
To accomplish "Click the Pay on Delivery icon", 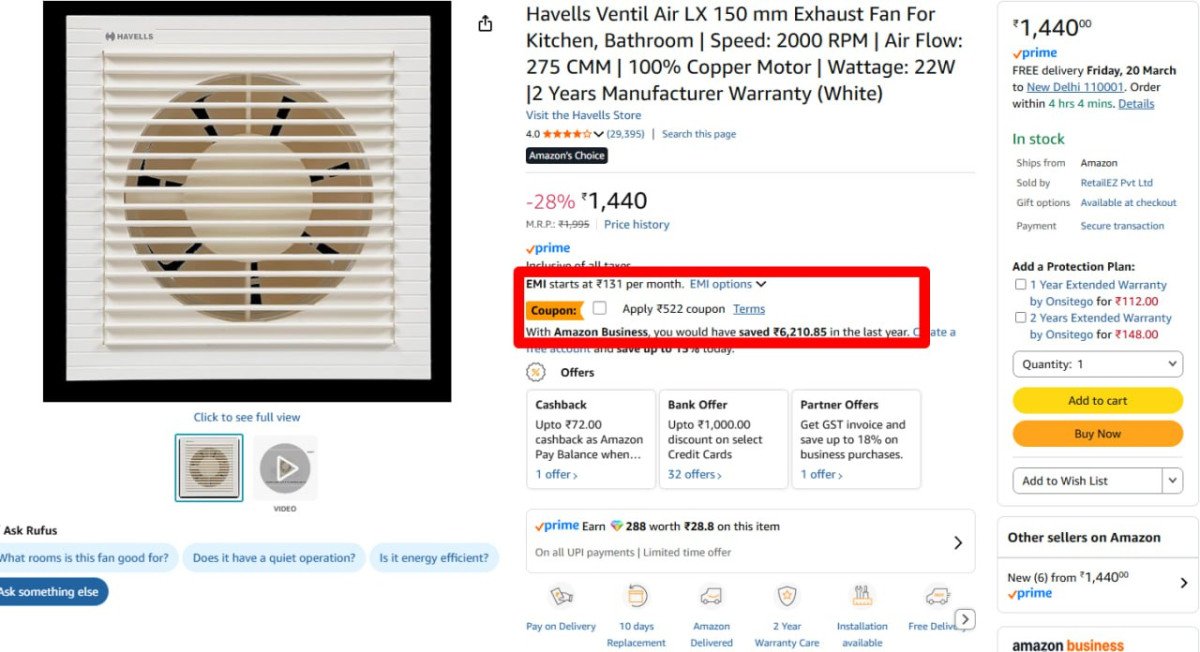I will 561,597.
